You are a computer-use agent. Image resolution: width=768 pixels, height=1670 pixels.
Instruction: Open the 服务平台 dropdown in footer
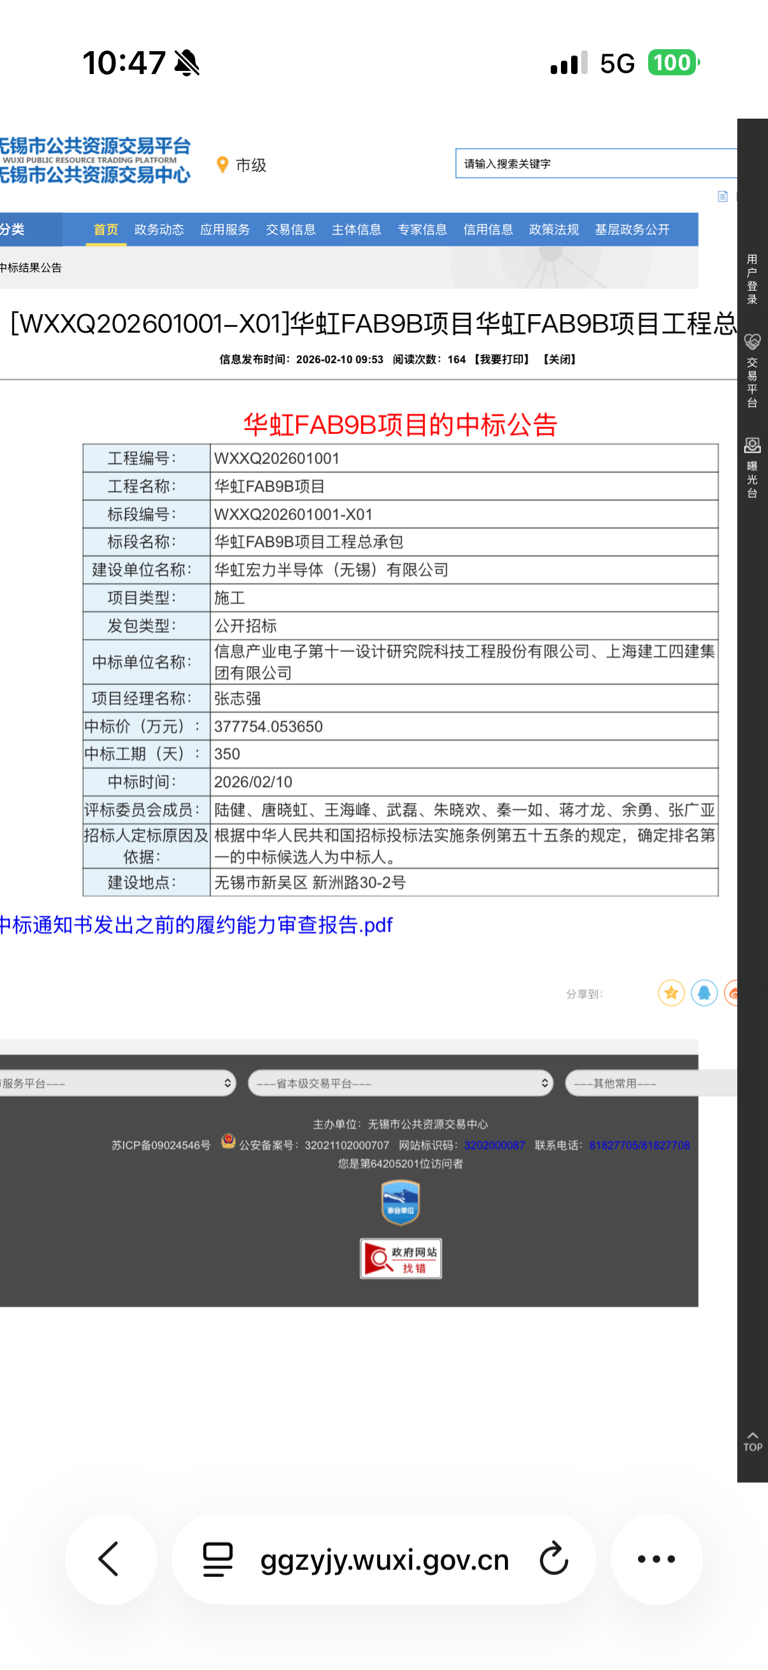coord(118,1083)
